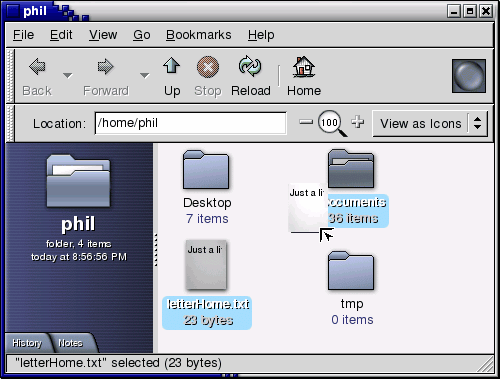Viewport: 500px width, 379px height.
Task: Click the location bar grip handle
Action: tap(10, 123)
